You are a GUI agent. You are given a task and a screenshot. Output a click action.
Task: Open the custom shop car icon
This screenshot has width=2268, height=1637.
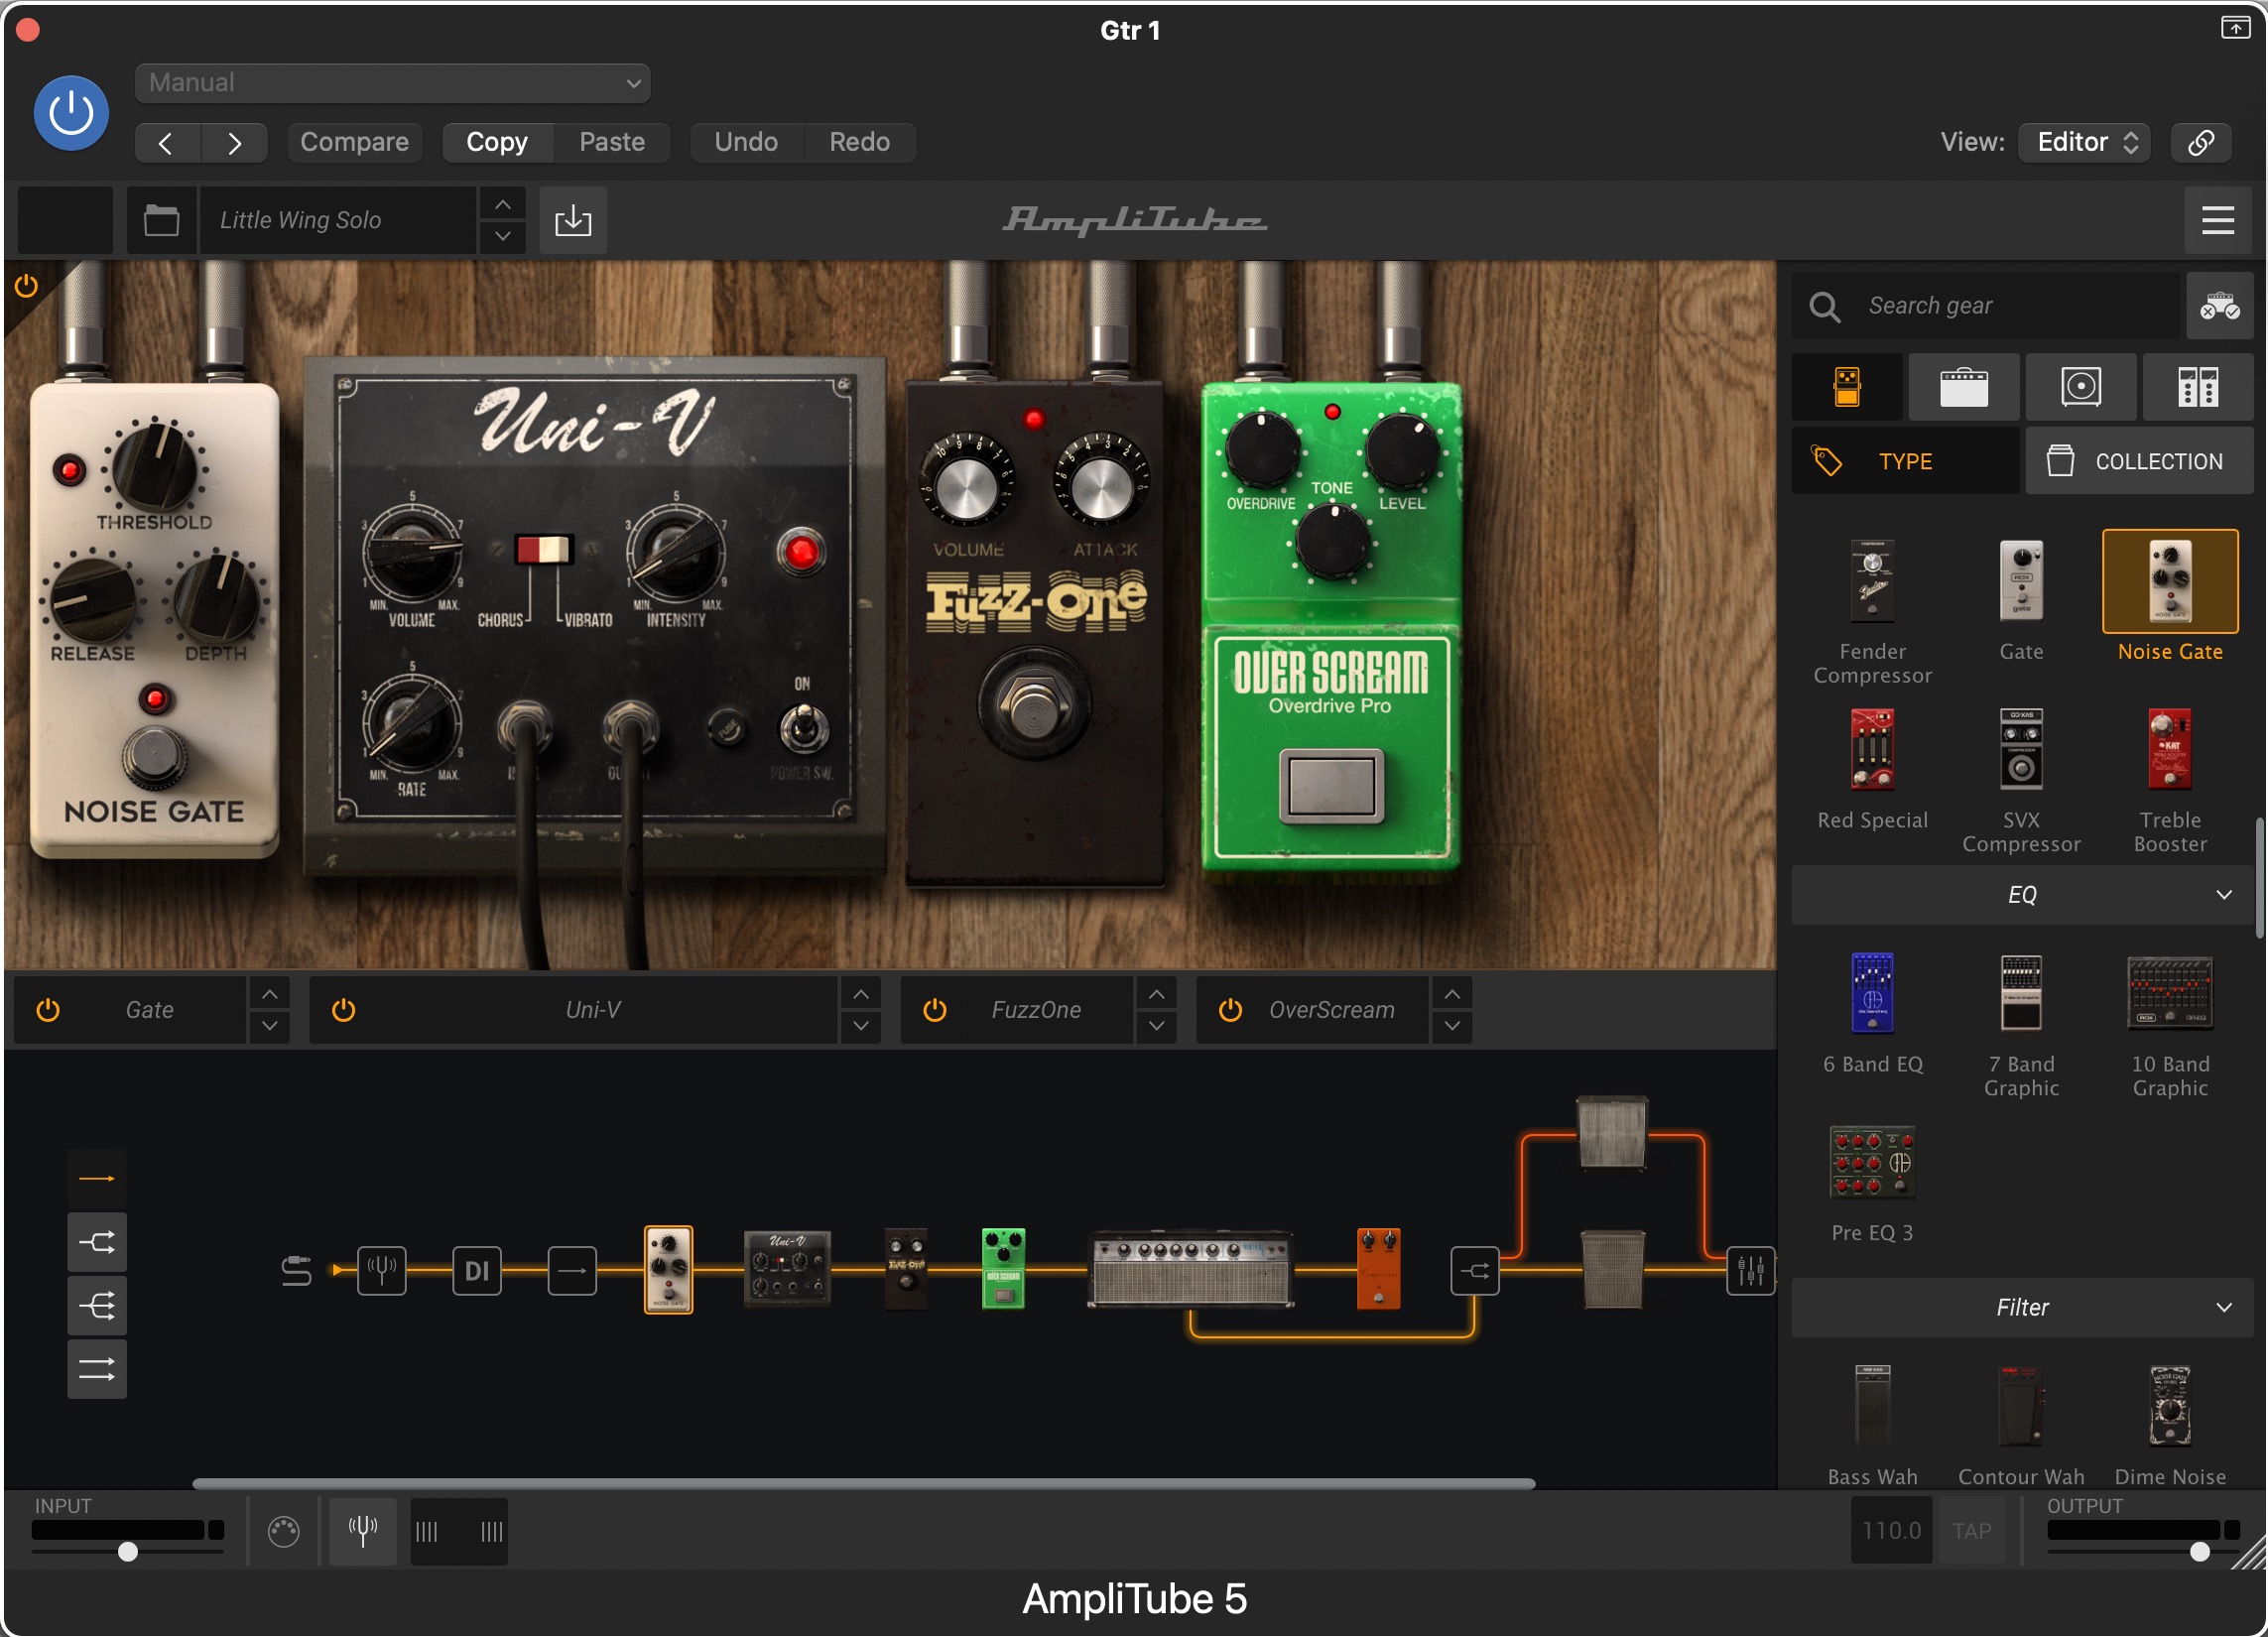[x=2219, y=305]
